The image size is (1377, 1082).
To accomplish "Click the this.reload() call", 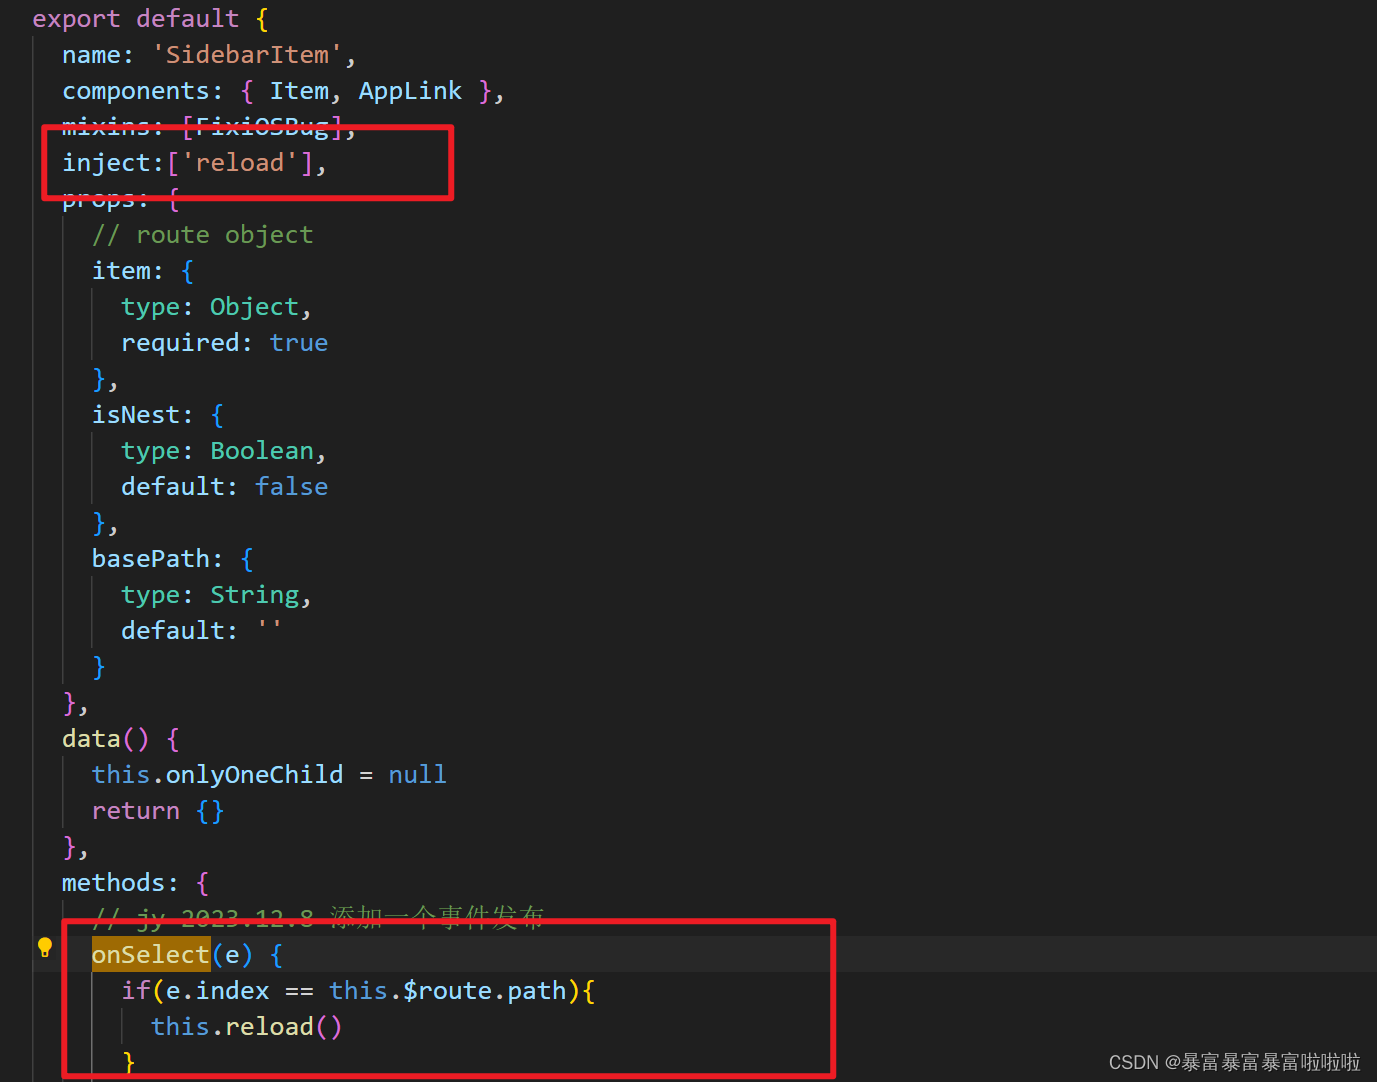I will [246, 1027].
